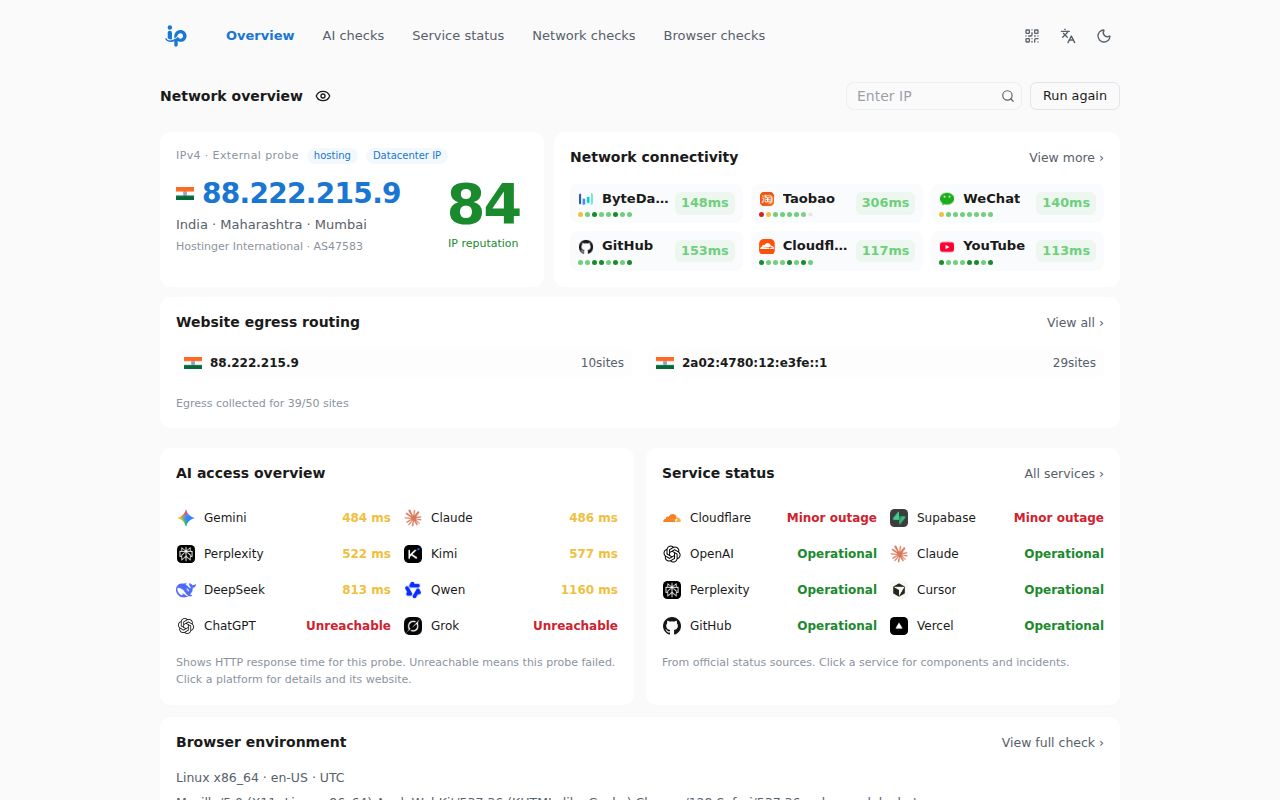1280x800 pixels.
Task: Open the language translation icon
Action: click(x=1068, y=36)
